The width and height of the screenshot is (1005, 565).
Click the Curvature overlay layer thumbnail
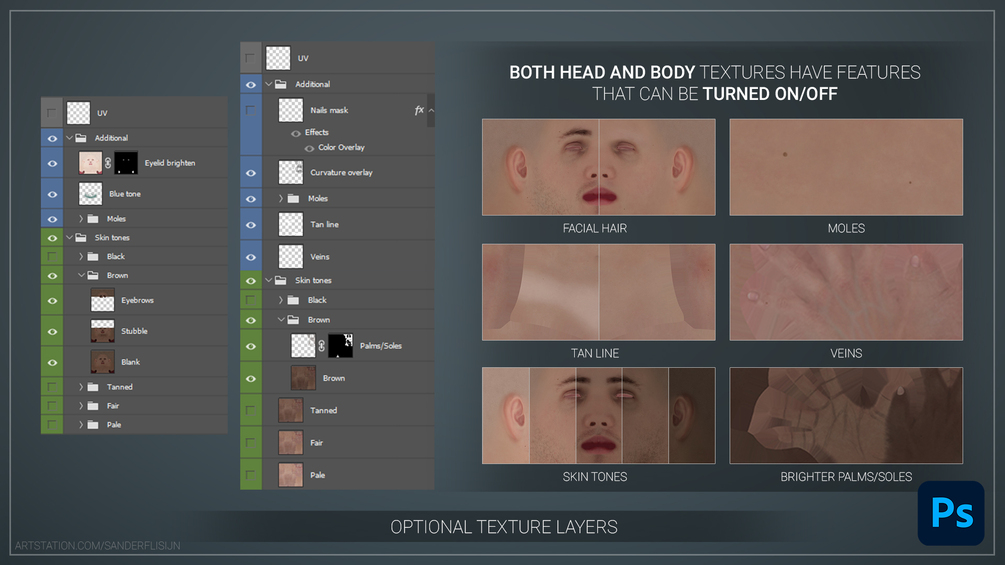click(290, 172)
